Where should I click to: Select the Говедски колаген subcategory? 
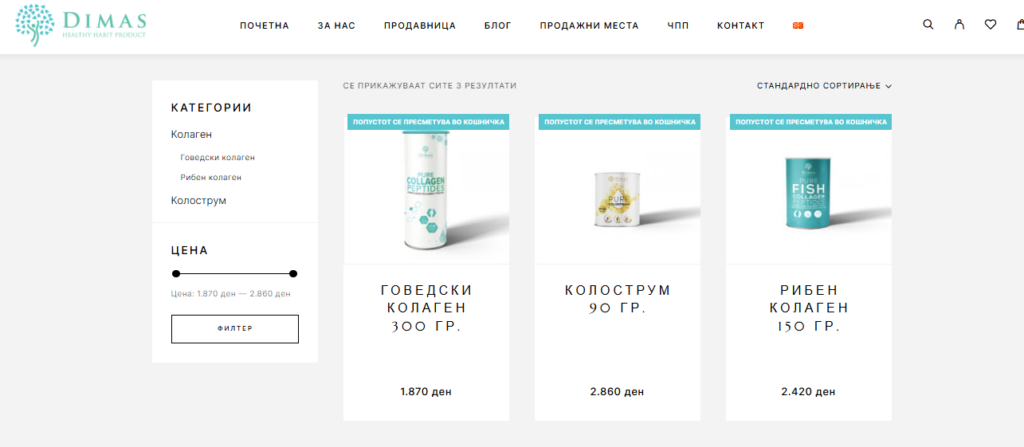[x=217, y=157]
